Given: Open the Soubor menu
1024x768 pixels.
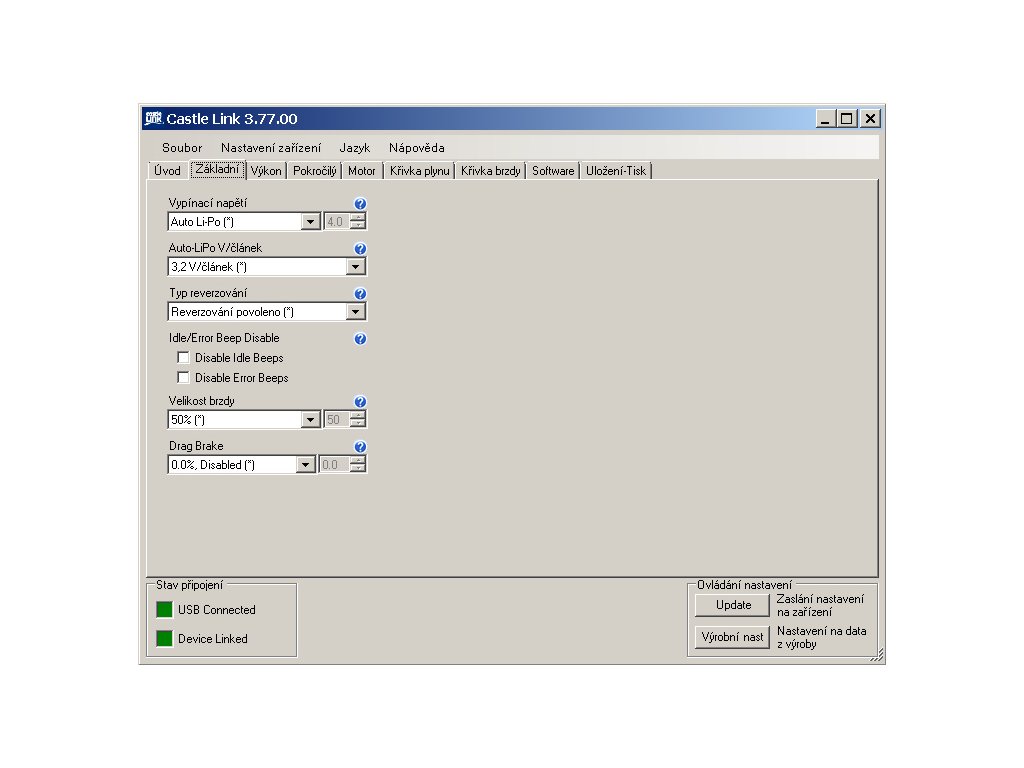Looking at the screenshot, I should pos(182,148).
